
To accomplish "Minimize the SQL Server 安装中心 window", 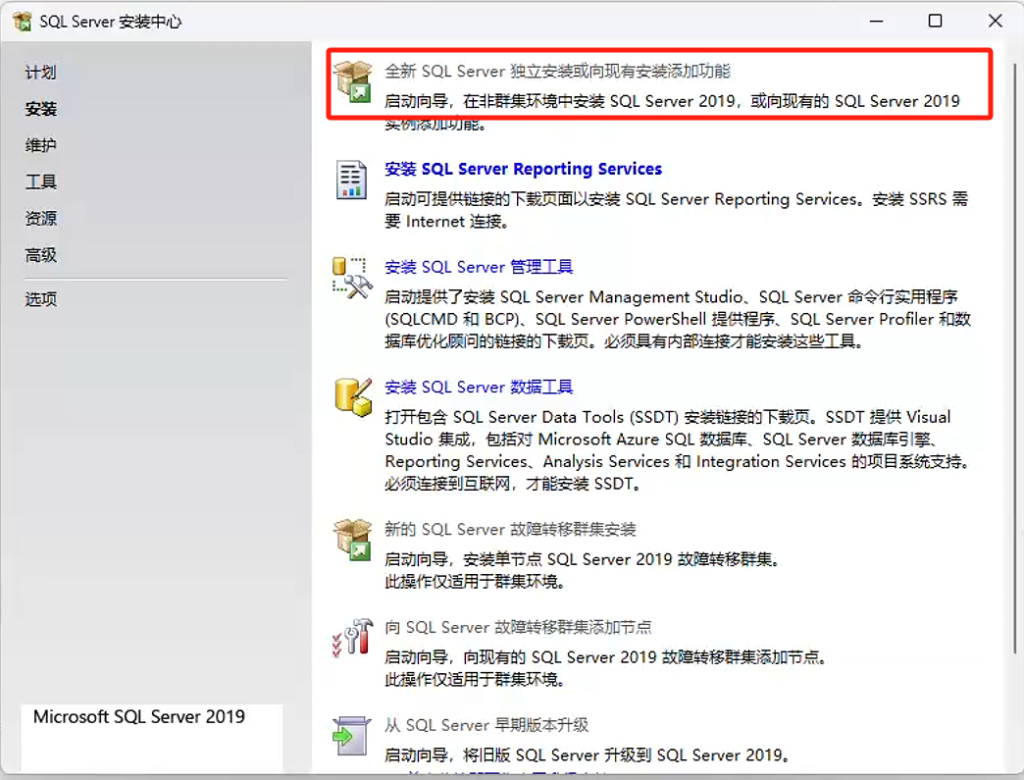I will [876, 21].
